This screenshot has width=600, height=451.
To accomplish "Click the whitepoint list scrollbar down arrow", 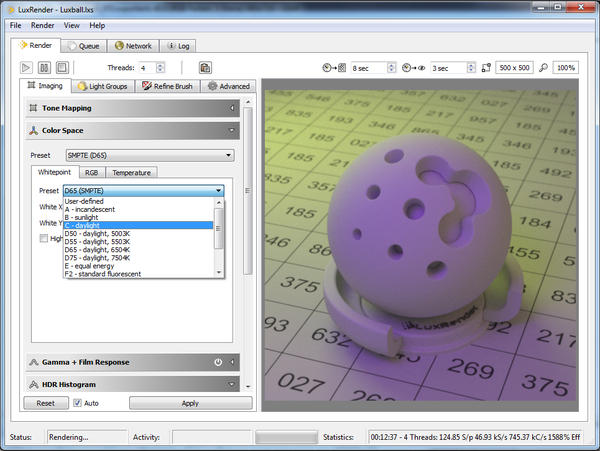I will click(x=219, y=273).
